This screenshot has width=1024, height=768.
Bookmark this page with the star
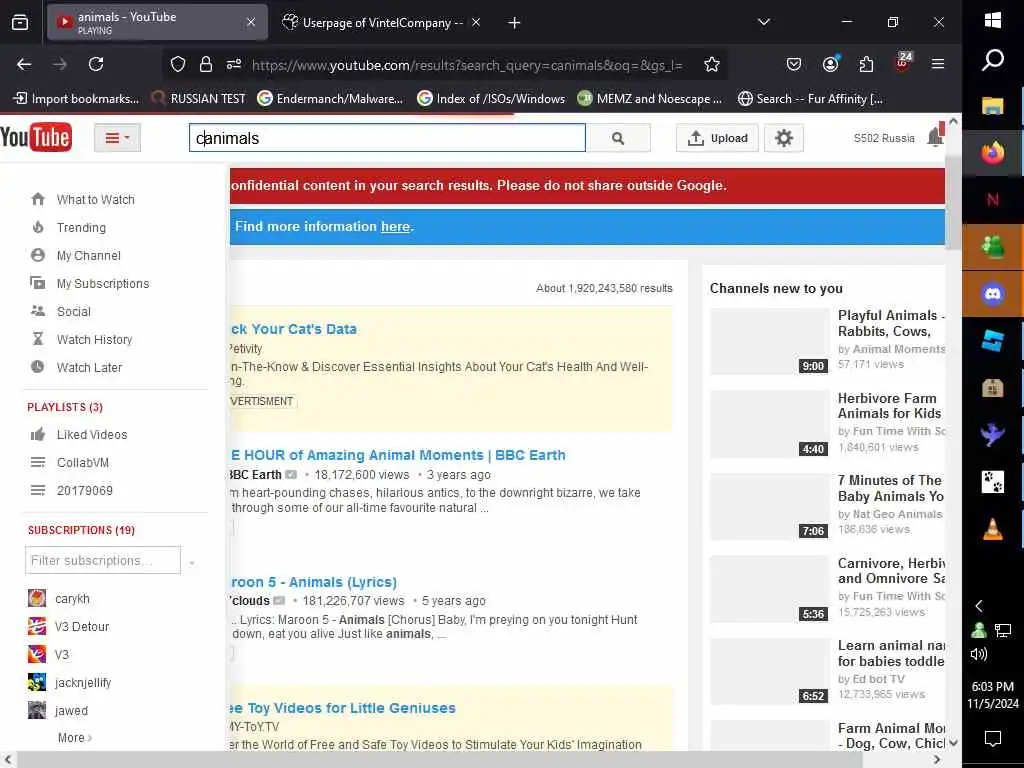point(712,64)
